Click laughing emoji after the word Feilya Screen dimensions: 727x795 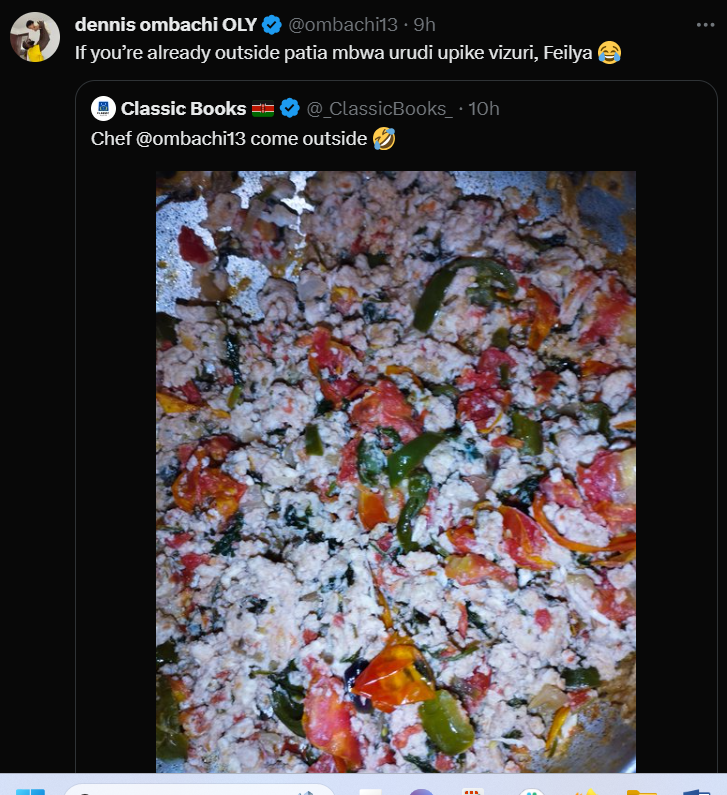point(609,52)
